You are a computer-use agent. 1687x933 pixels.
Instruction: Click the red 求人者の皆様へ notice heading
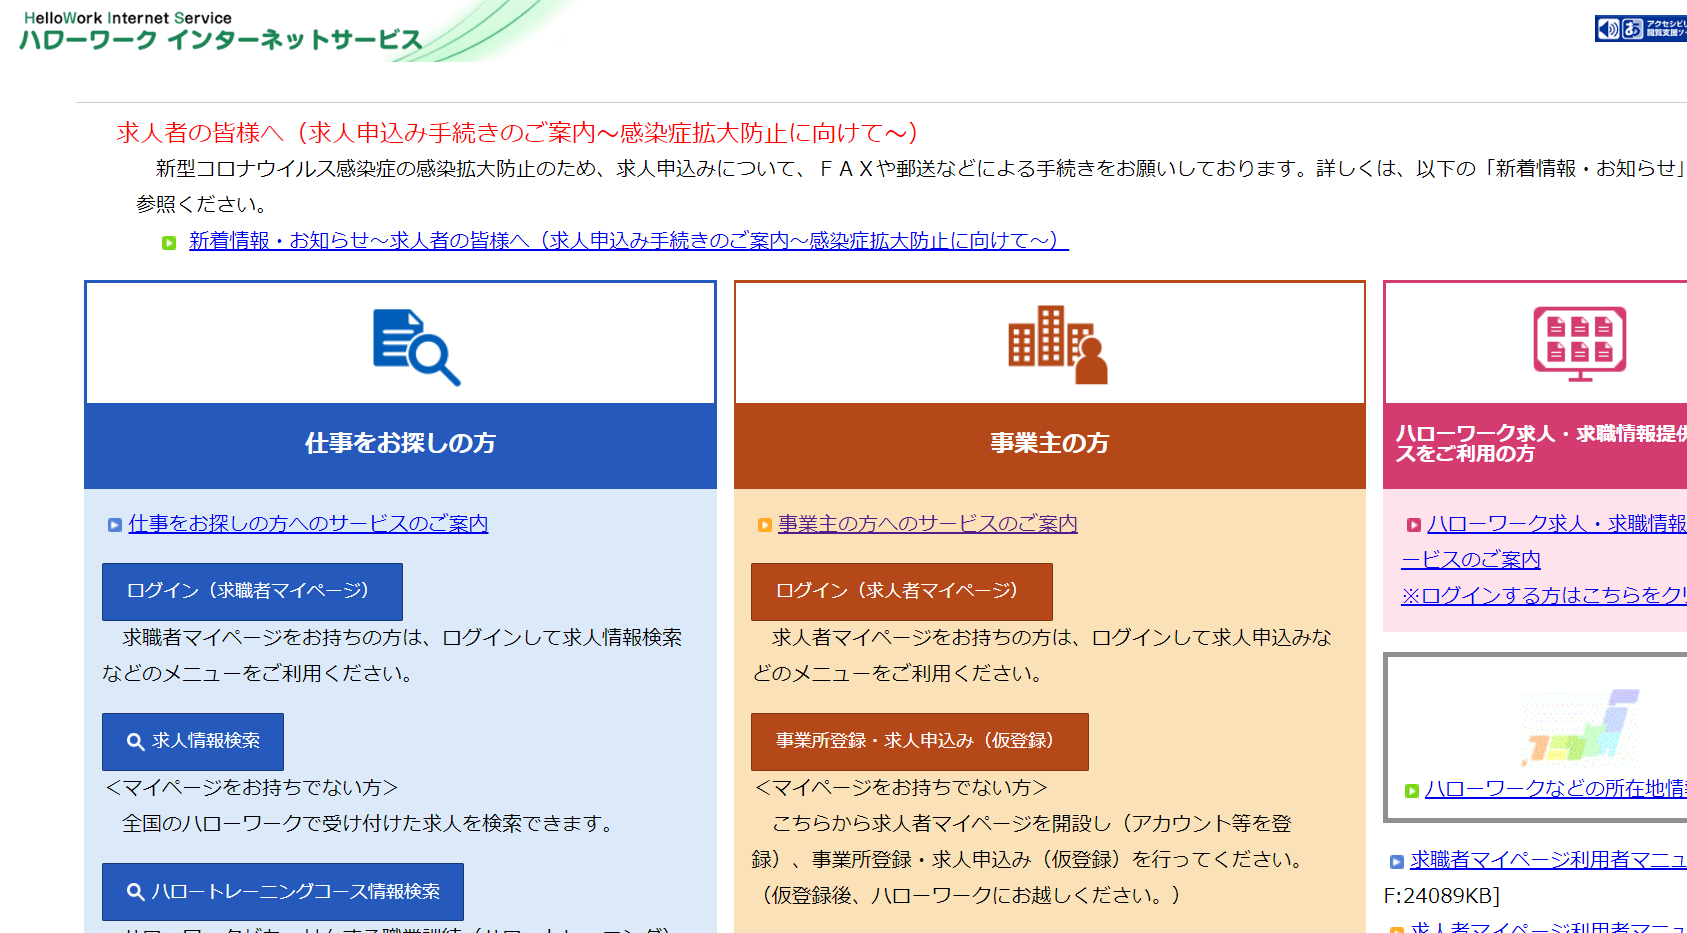click(x=517, y=133)
